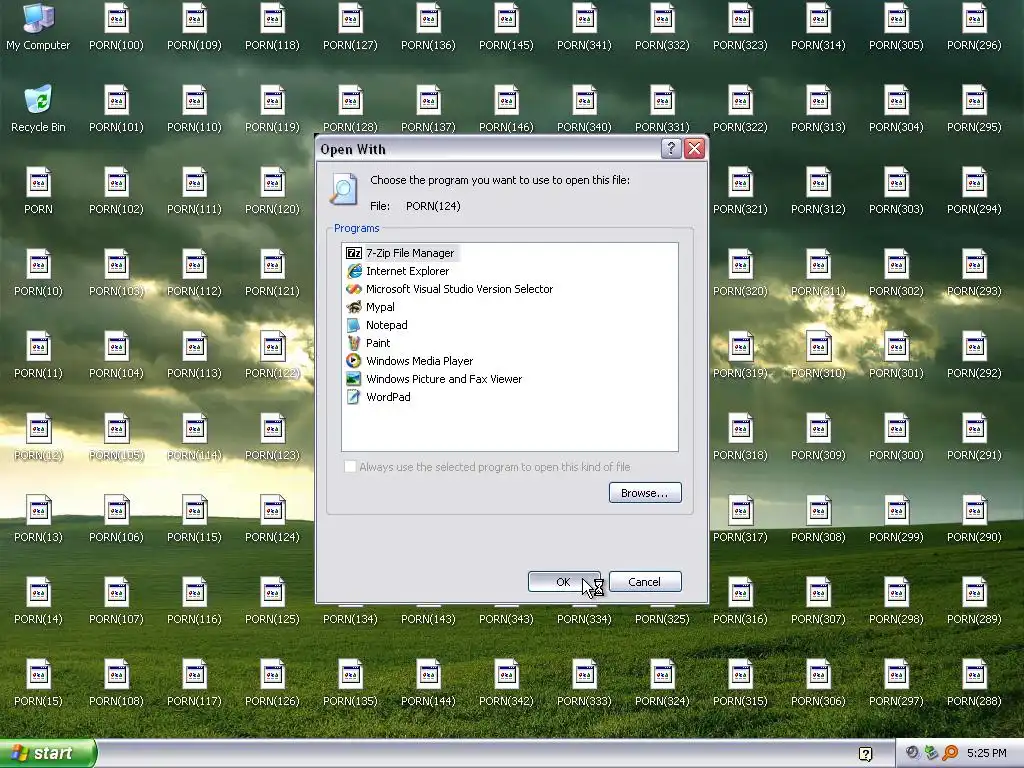The image size is (1024, 768).
Task: Select desktop file PORN(116)
Action: click(194, 601)
